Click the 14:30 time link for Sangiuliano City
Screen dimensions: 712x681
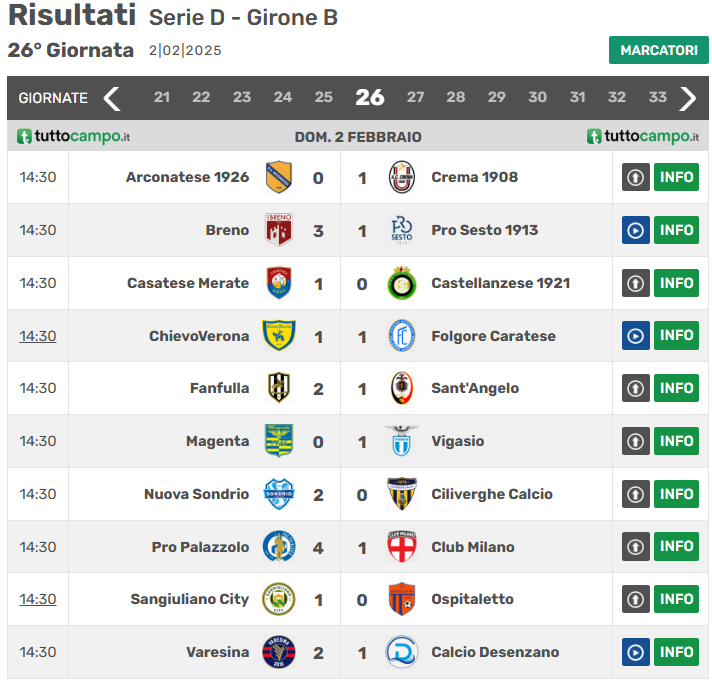click(x=38, y=599)
